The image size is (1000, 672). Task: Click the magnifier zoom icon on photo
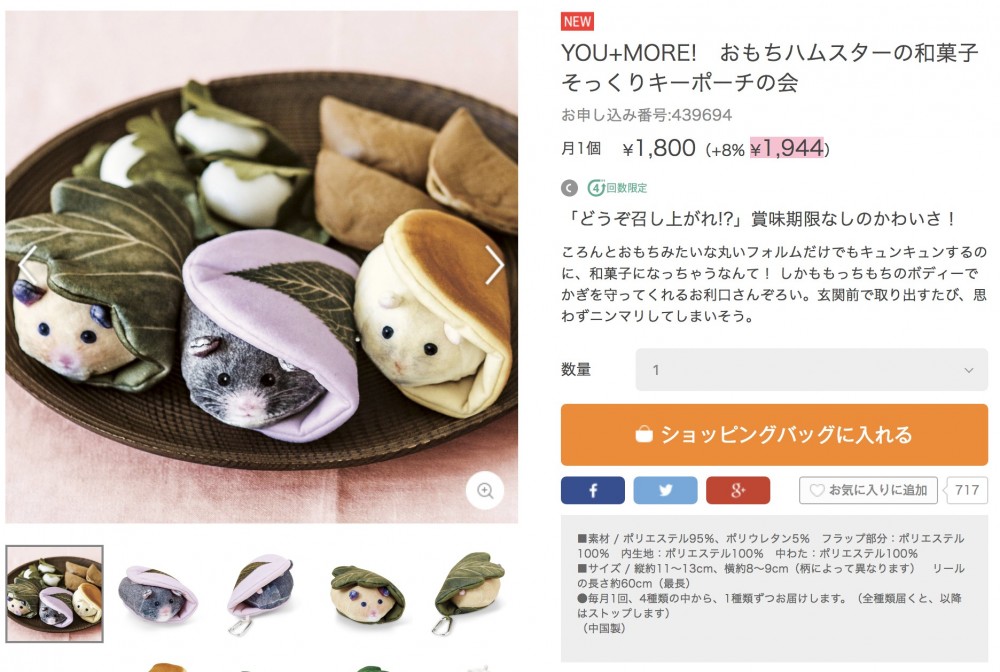[485, 490]
